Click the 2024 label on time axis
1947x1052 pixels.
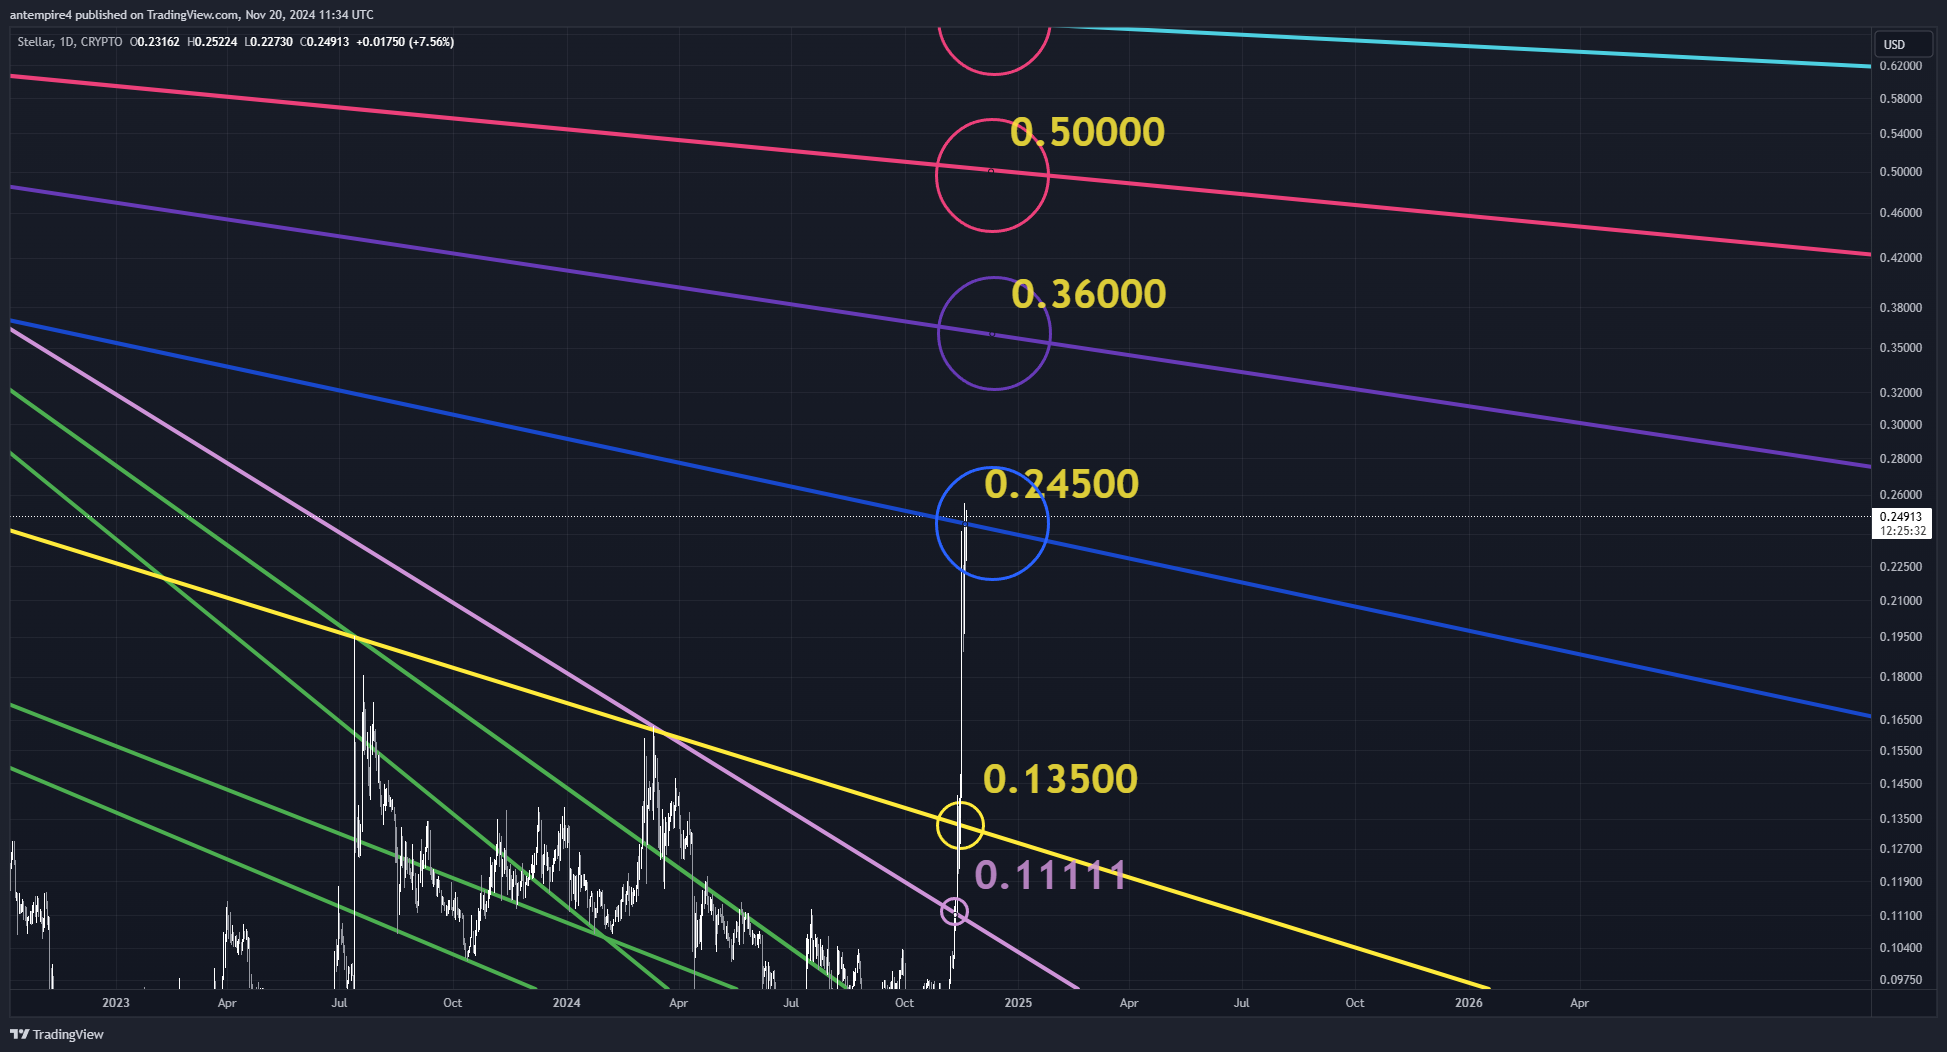[x=566, y=1002]
